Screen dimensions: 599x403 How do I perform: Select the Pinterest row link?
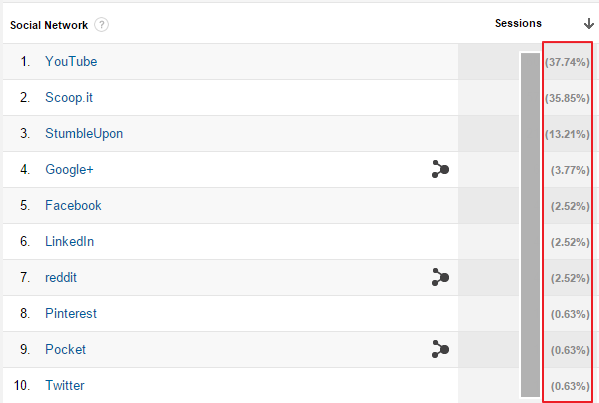tap(71, 313)
